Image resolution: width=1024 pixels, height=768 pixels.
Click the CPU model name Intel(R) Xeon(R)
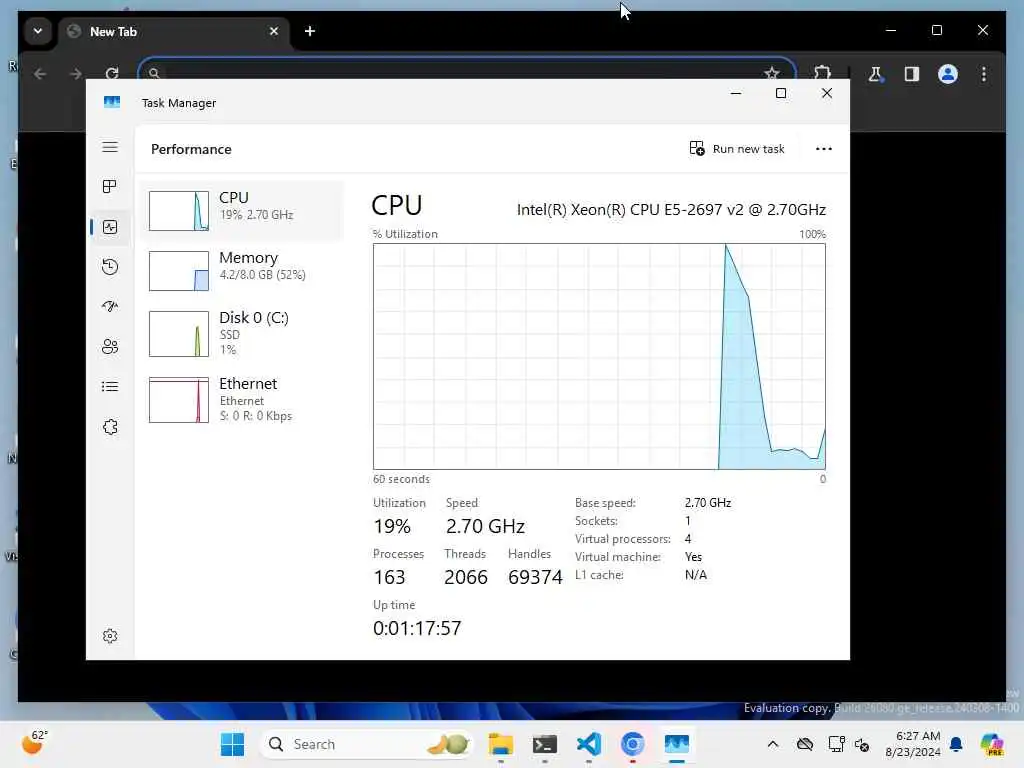[671, 210]
